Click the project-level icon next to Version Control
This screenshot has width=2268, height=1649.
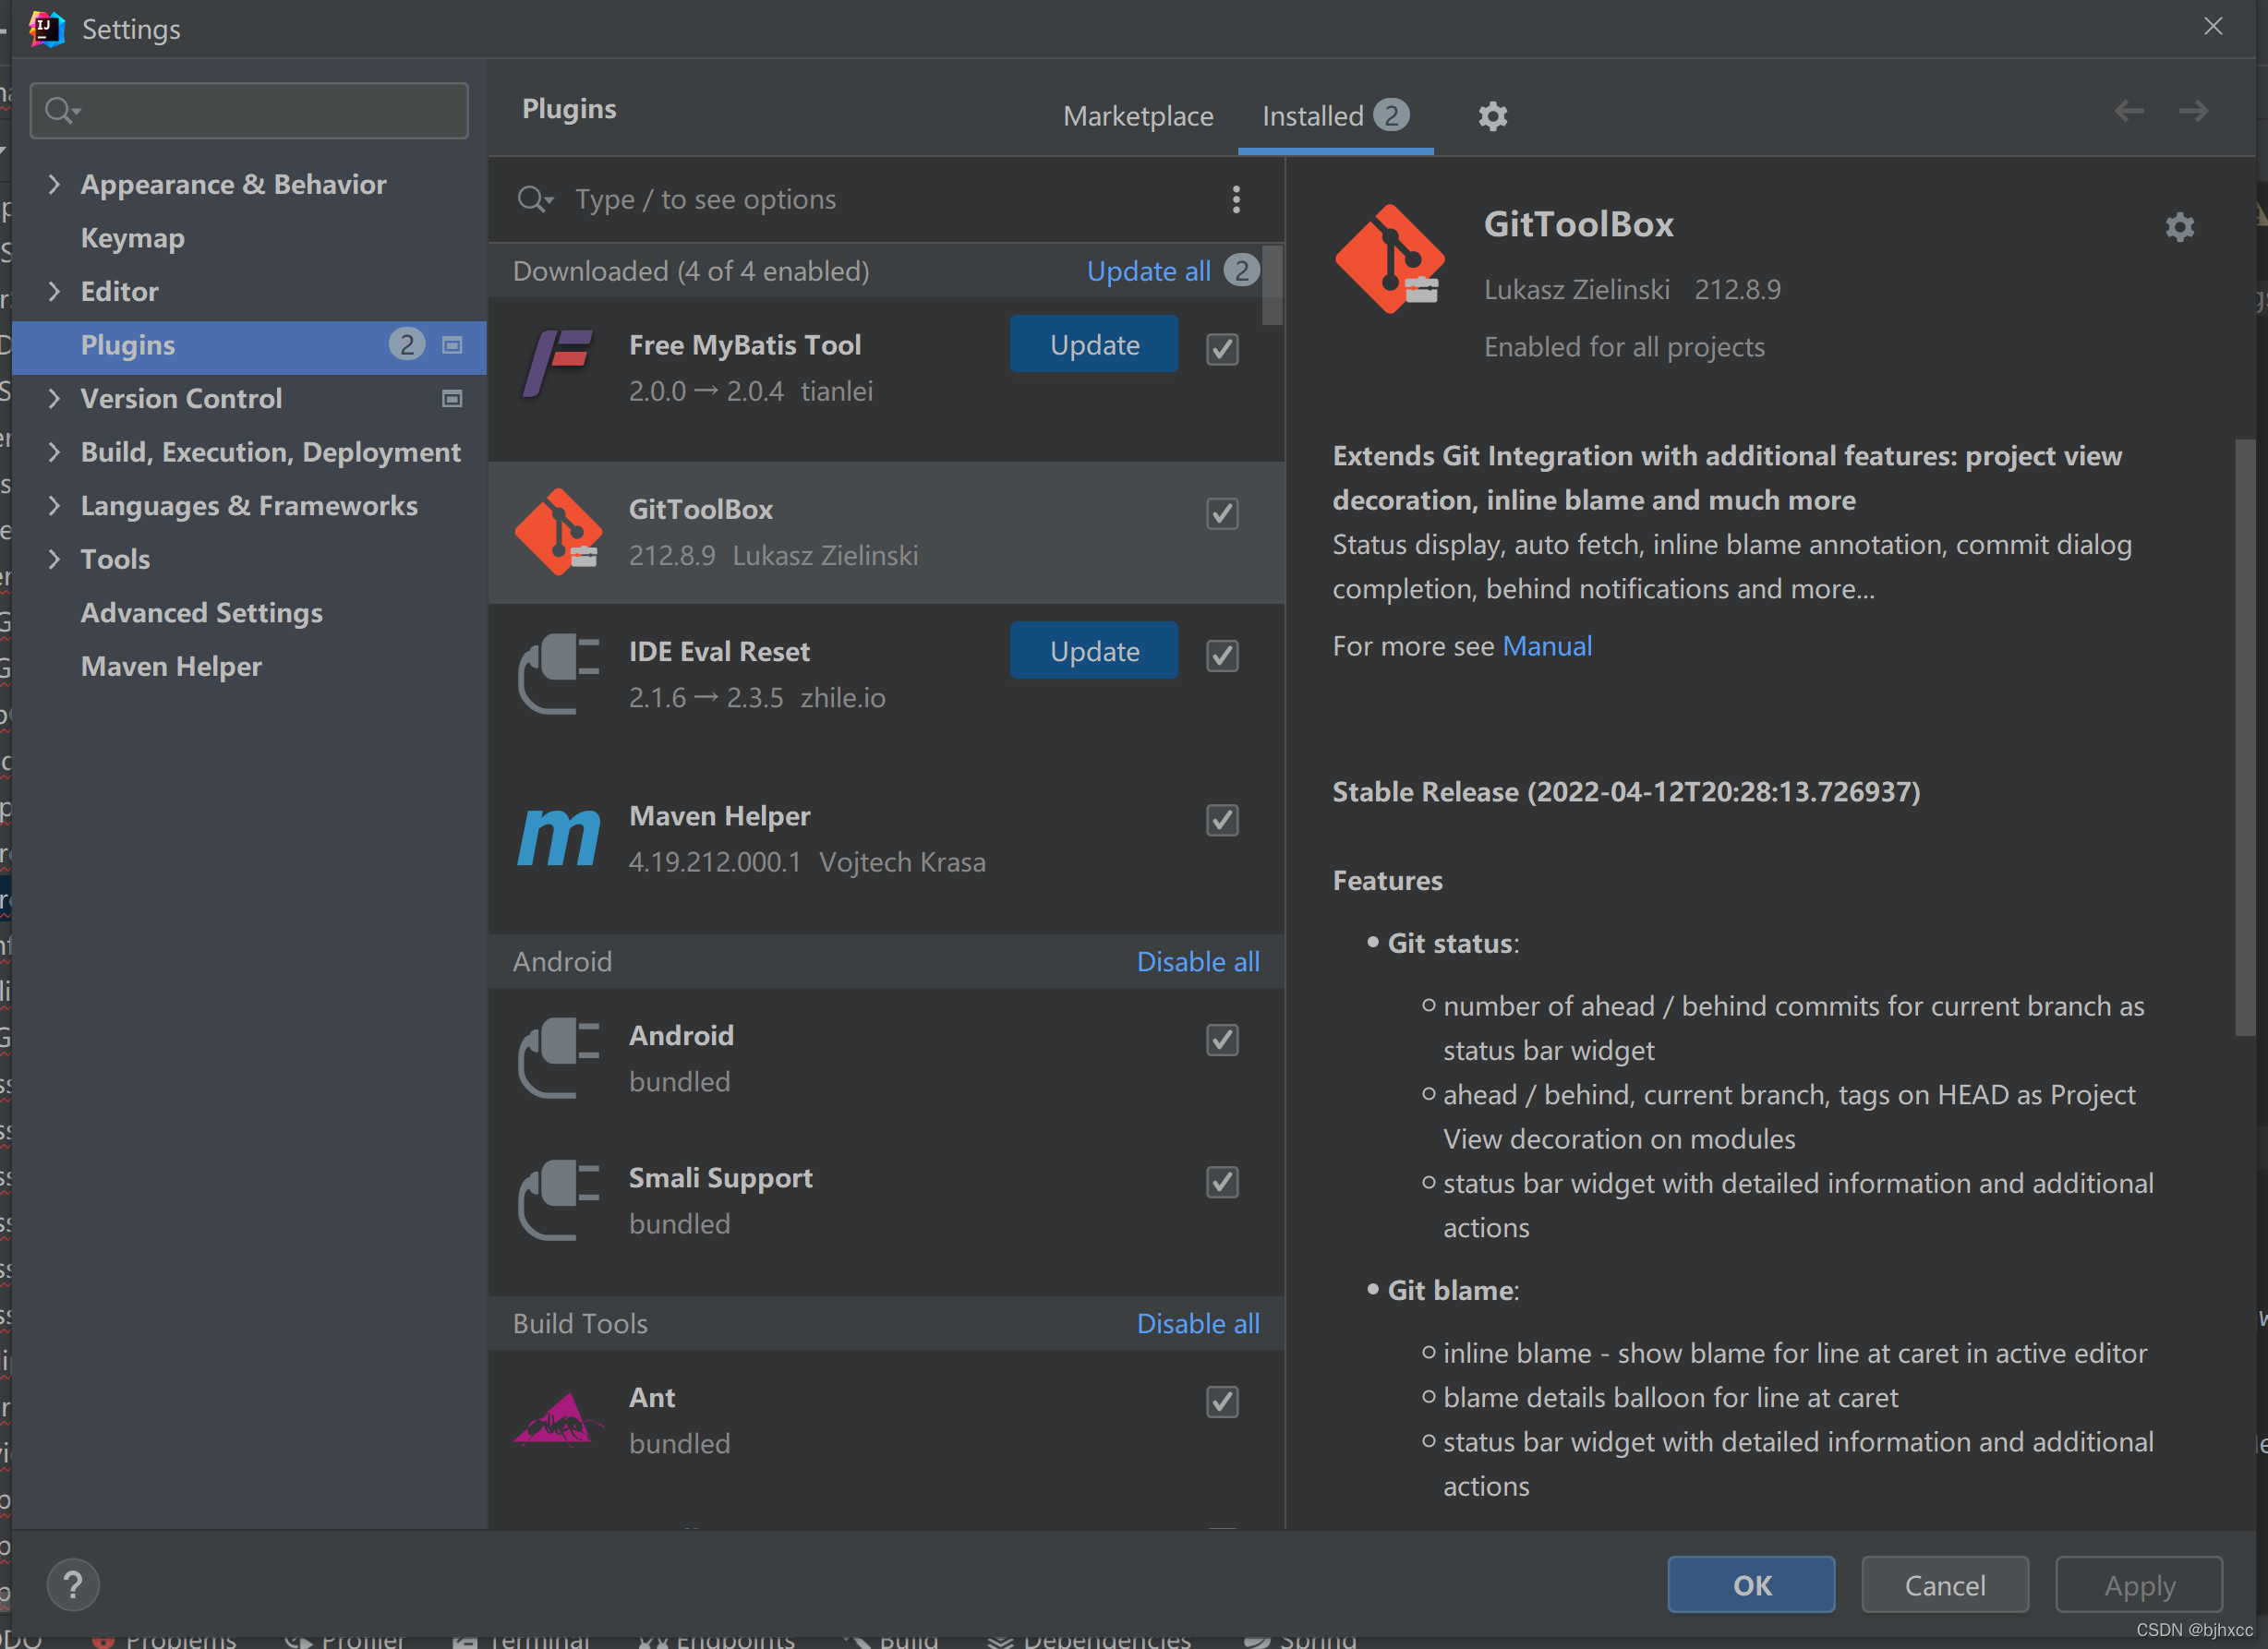click(452, 398)
